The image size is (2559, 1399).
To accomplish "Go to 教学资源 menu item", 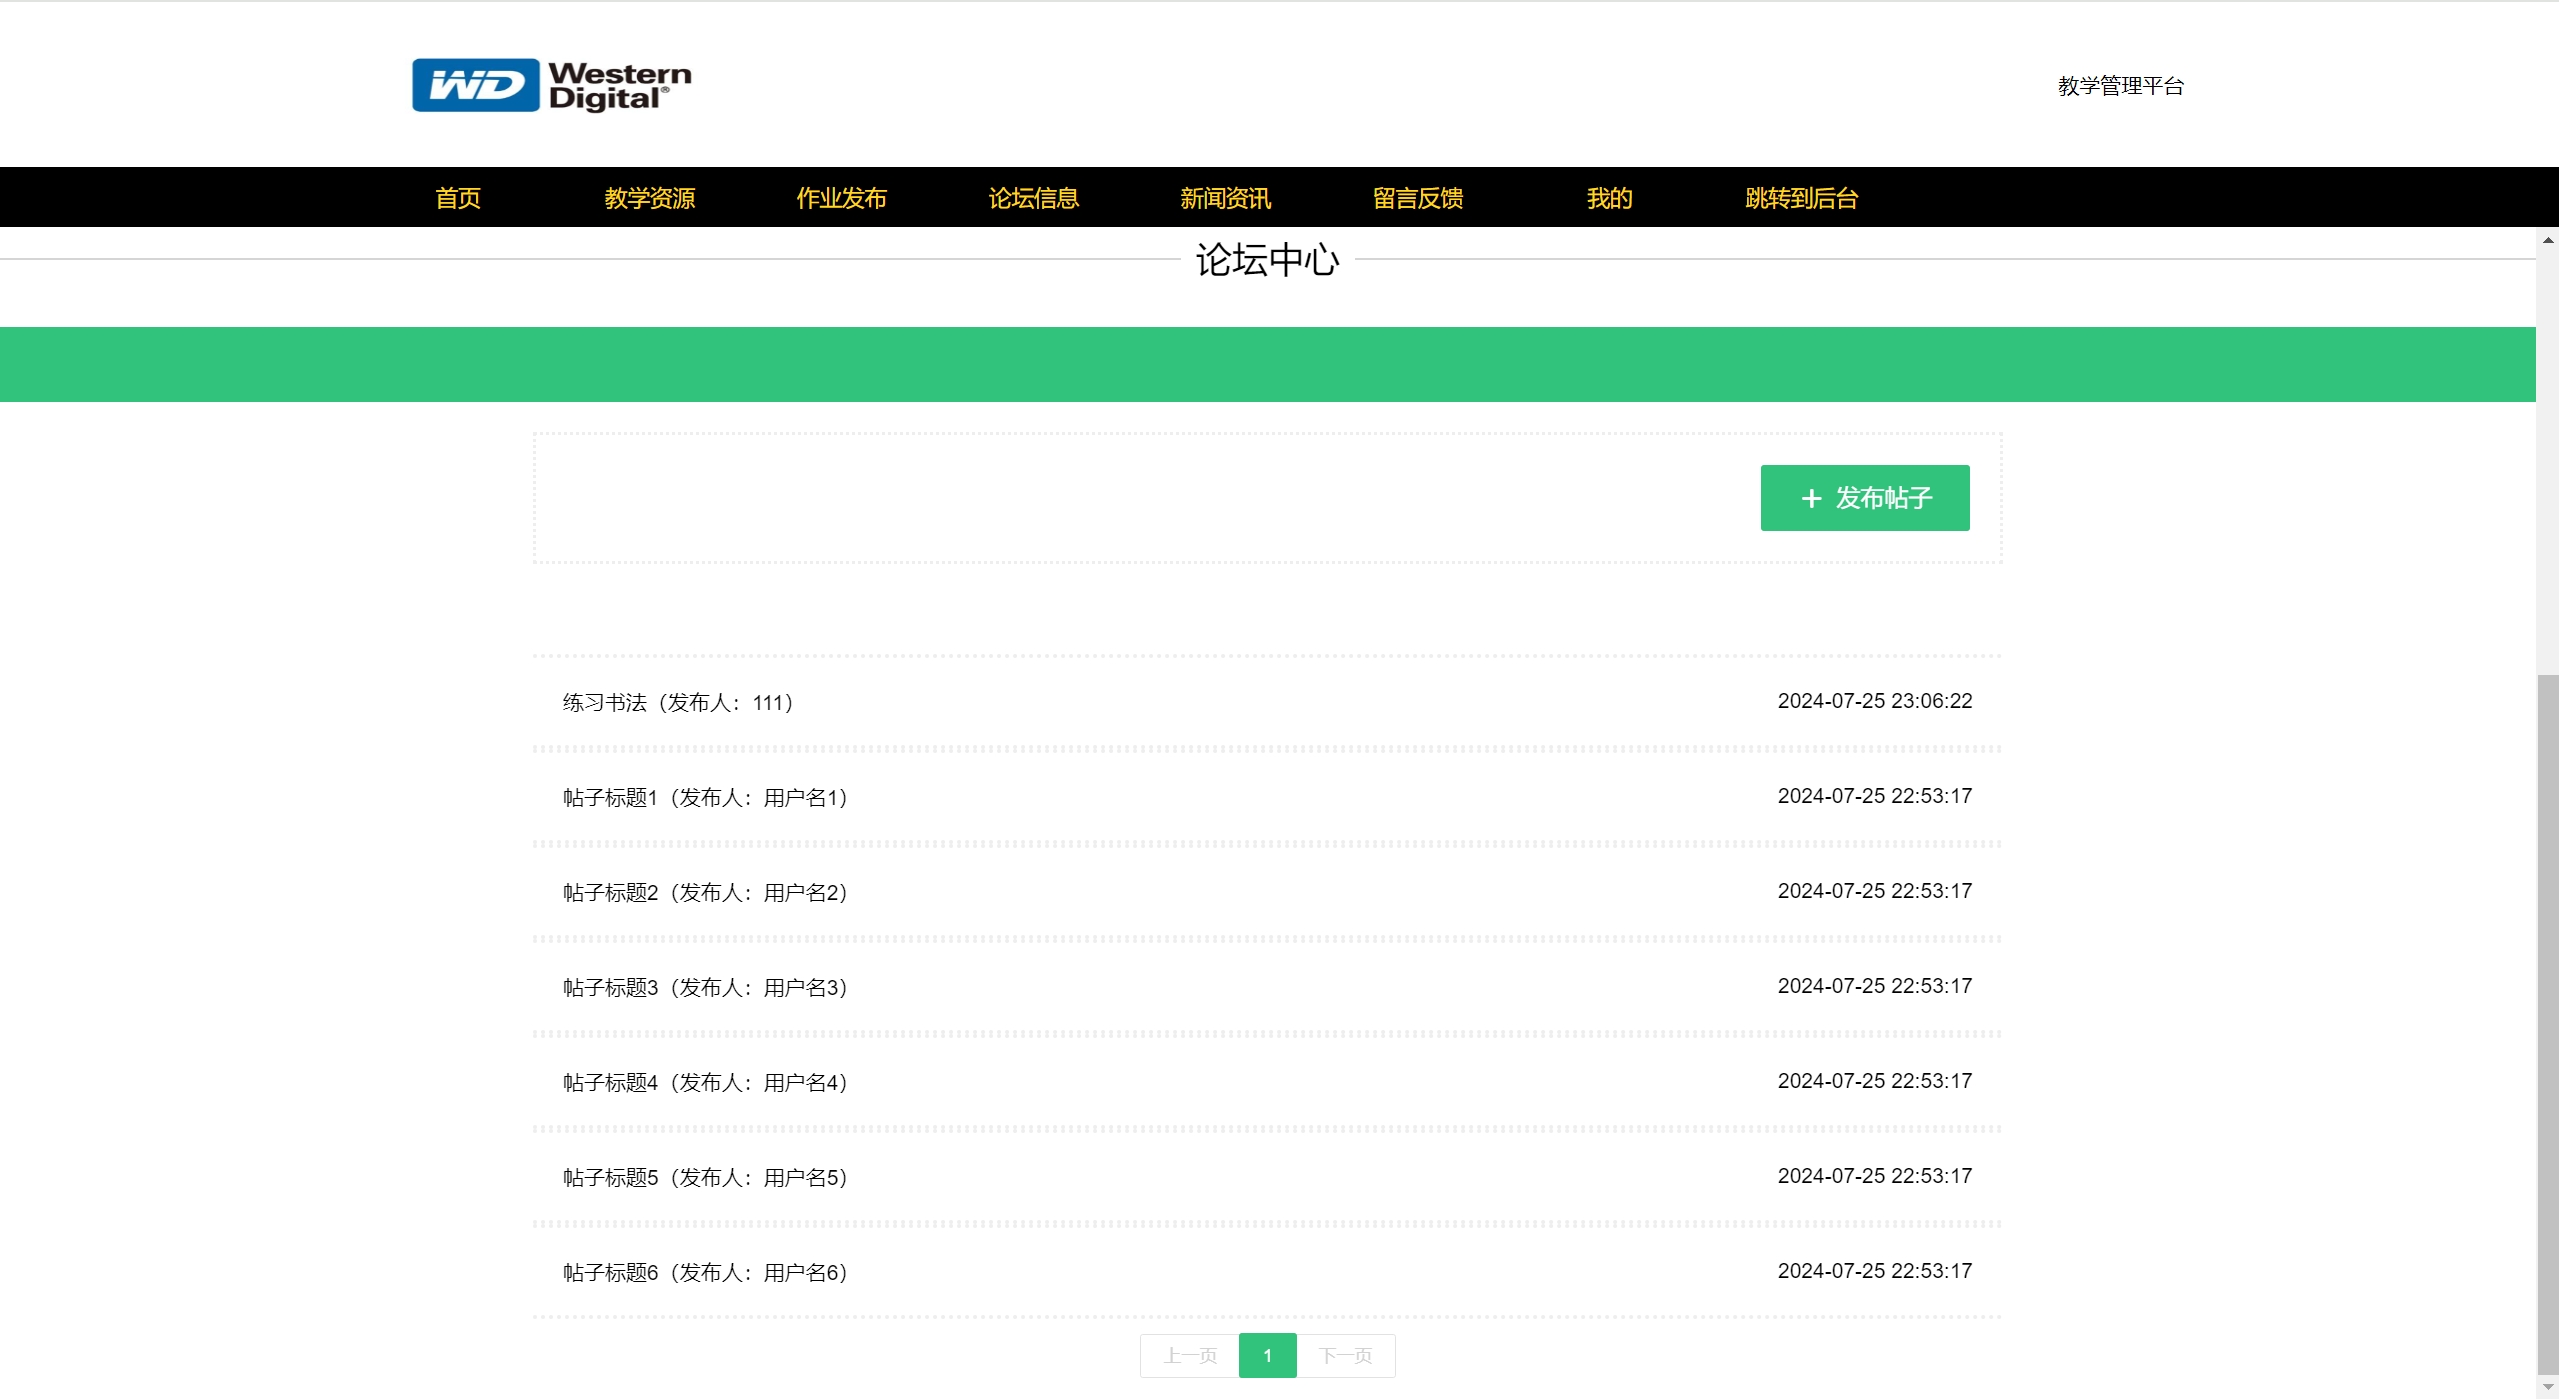I will pyautogui.click(x=650, y=198).
